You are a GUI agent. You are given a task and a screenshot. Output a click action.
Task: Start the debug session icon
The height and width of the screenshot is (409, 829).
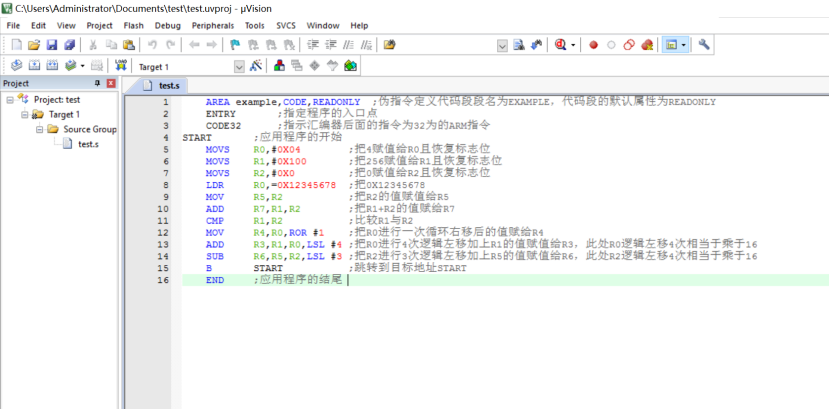coord(560,45)
